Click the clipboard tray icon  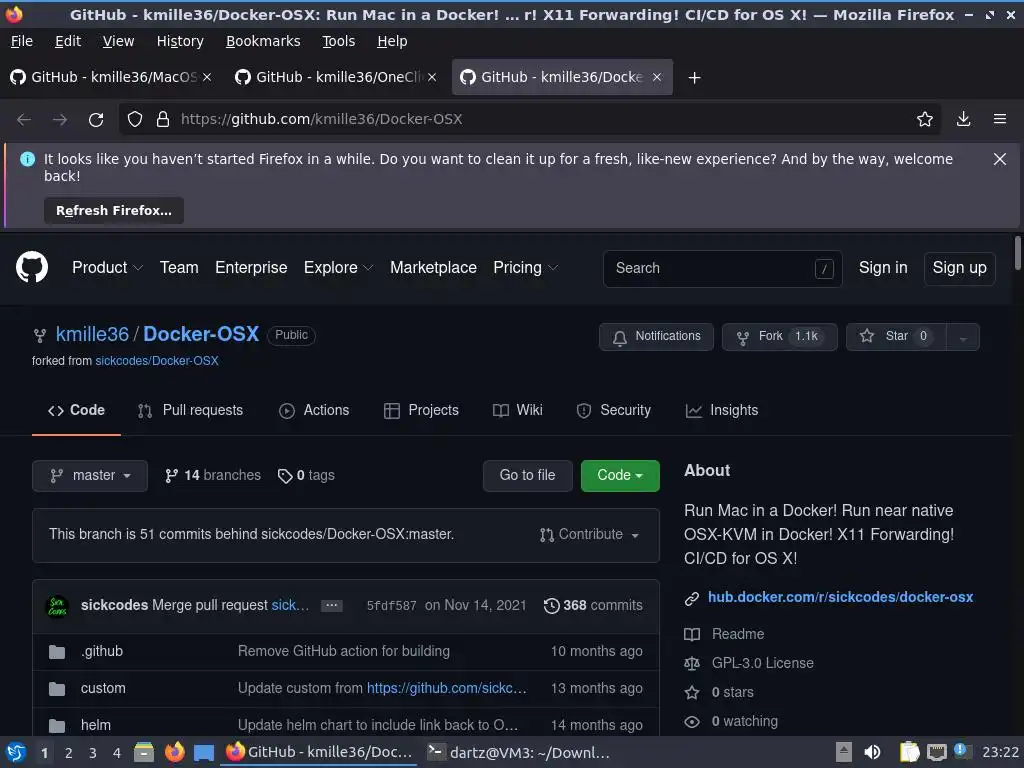tap(909, 752)
